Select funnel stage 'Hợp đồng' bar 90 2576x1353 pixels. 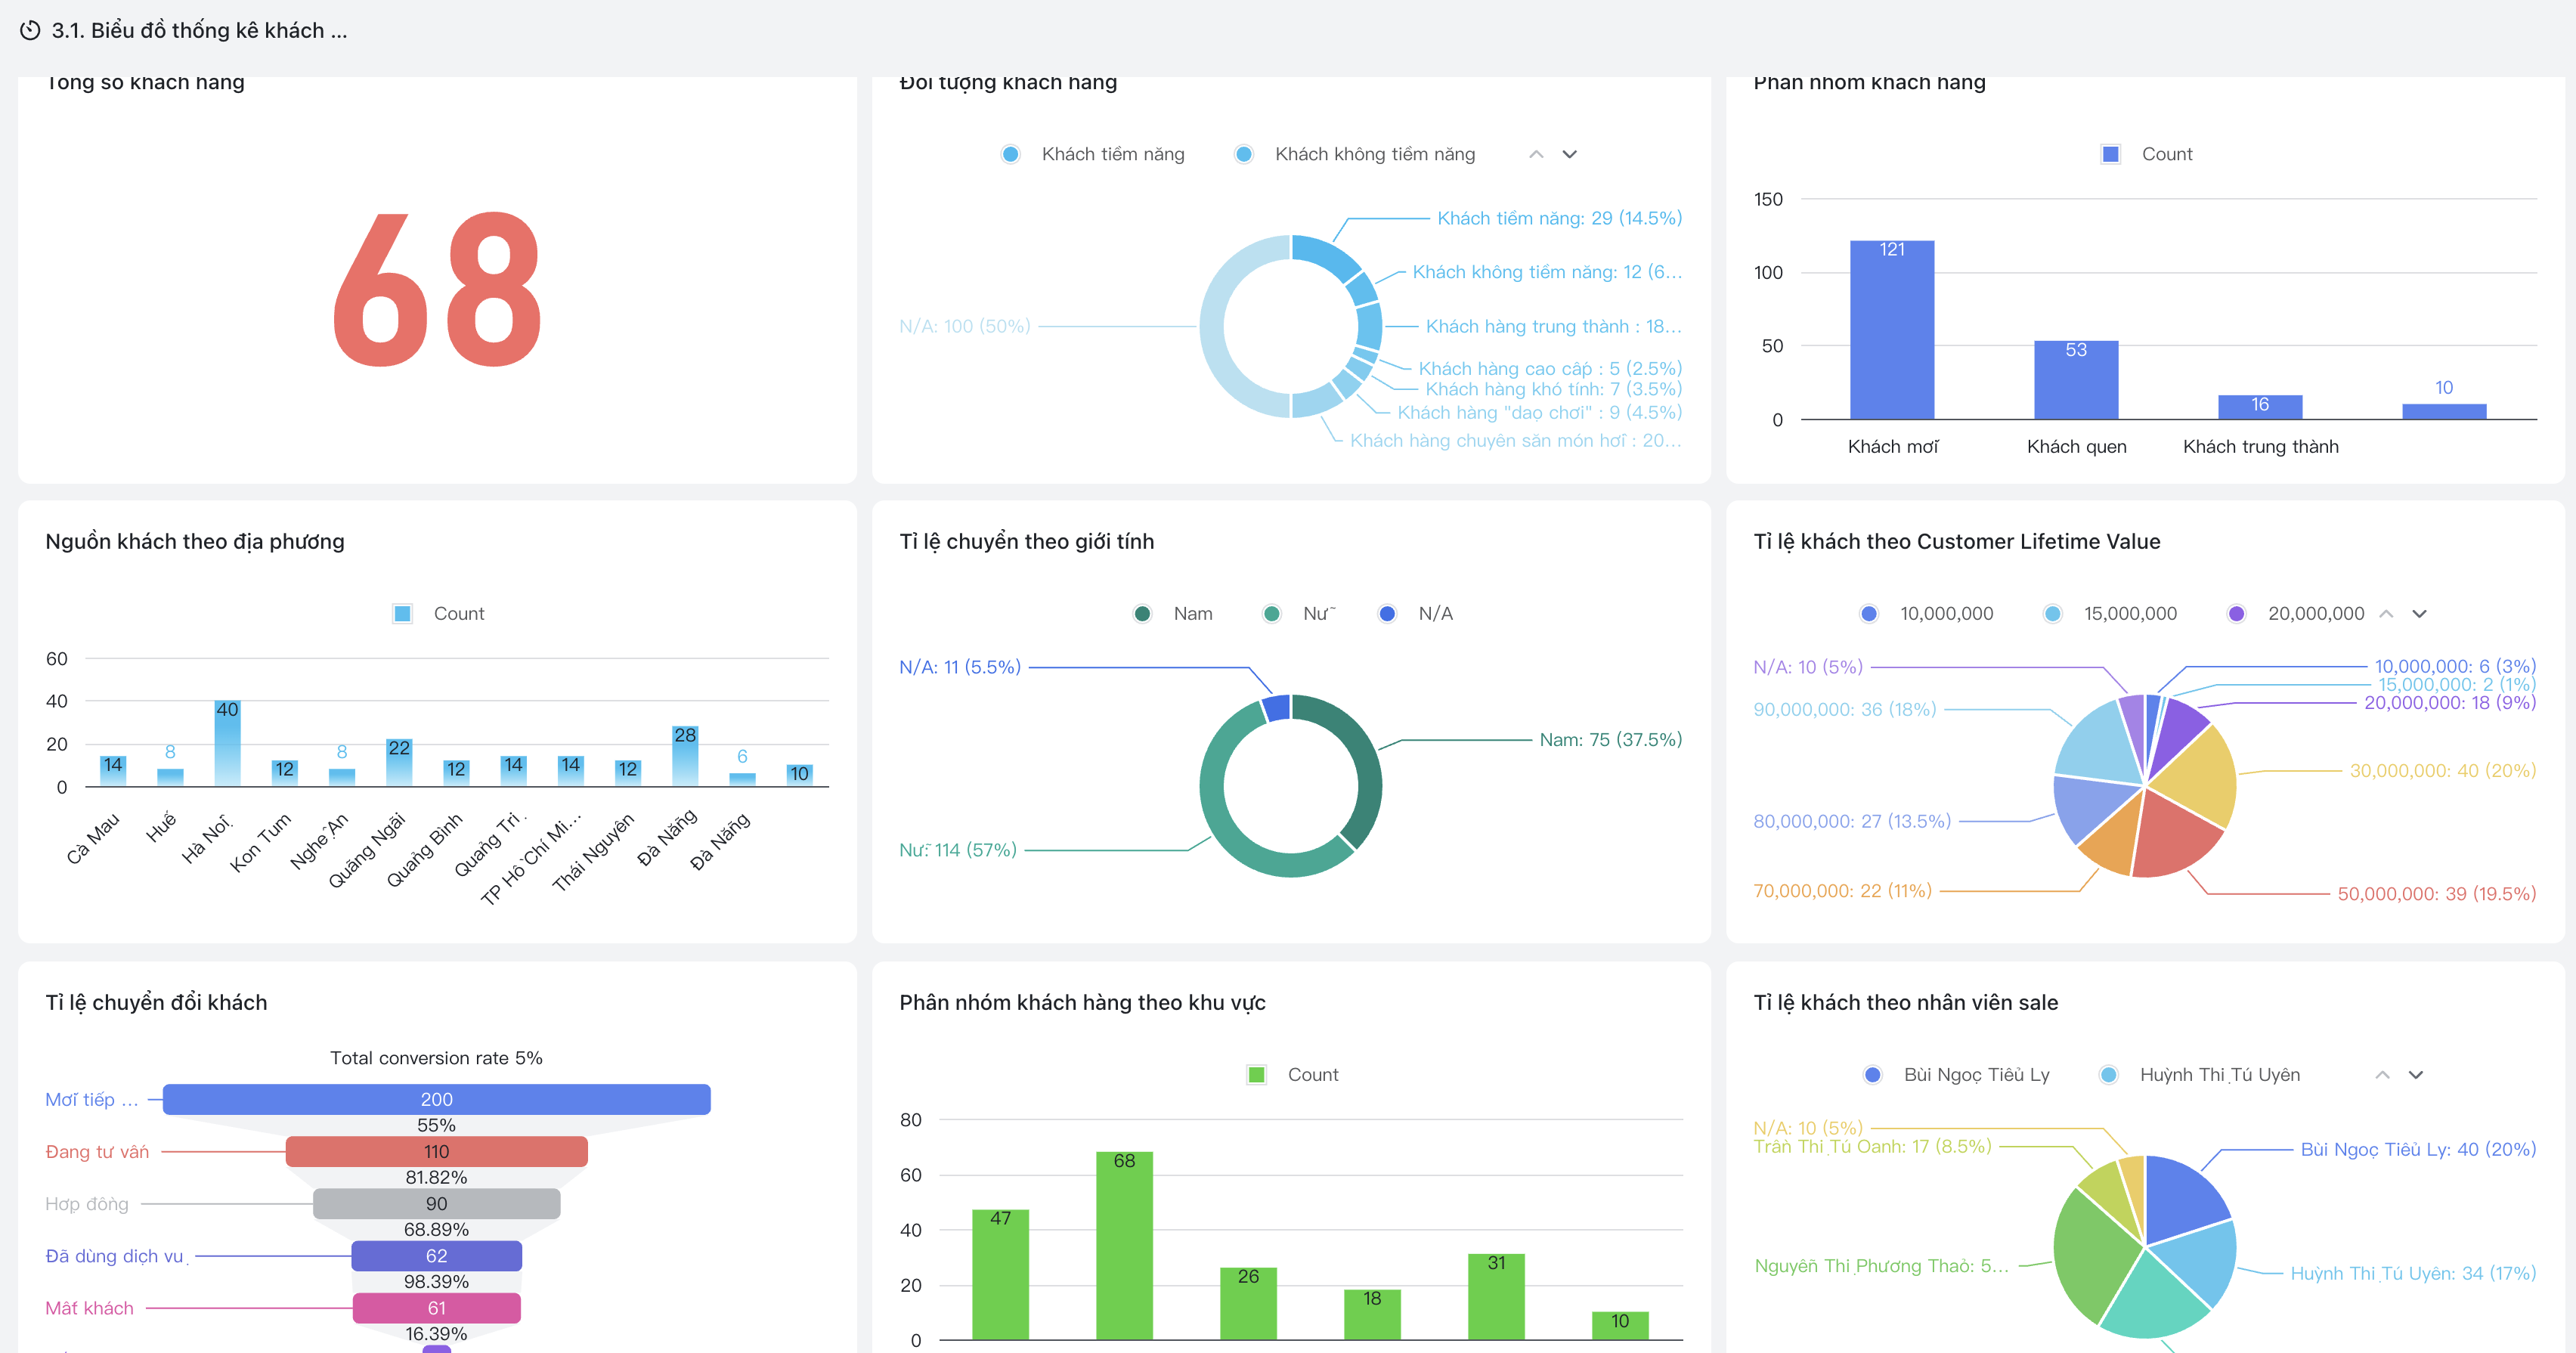[437, 1203]
